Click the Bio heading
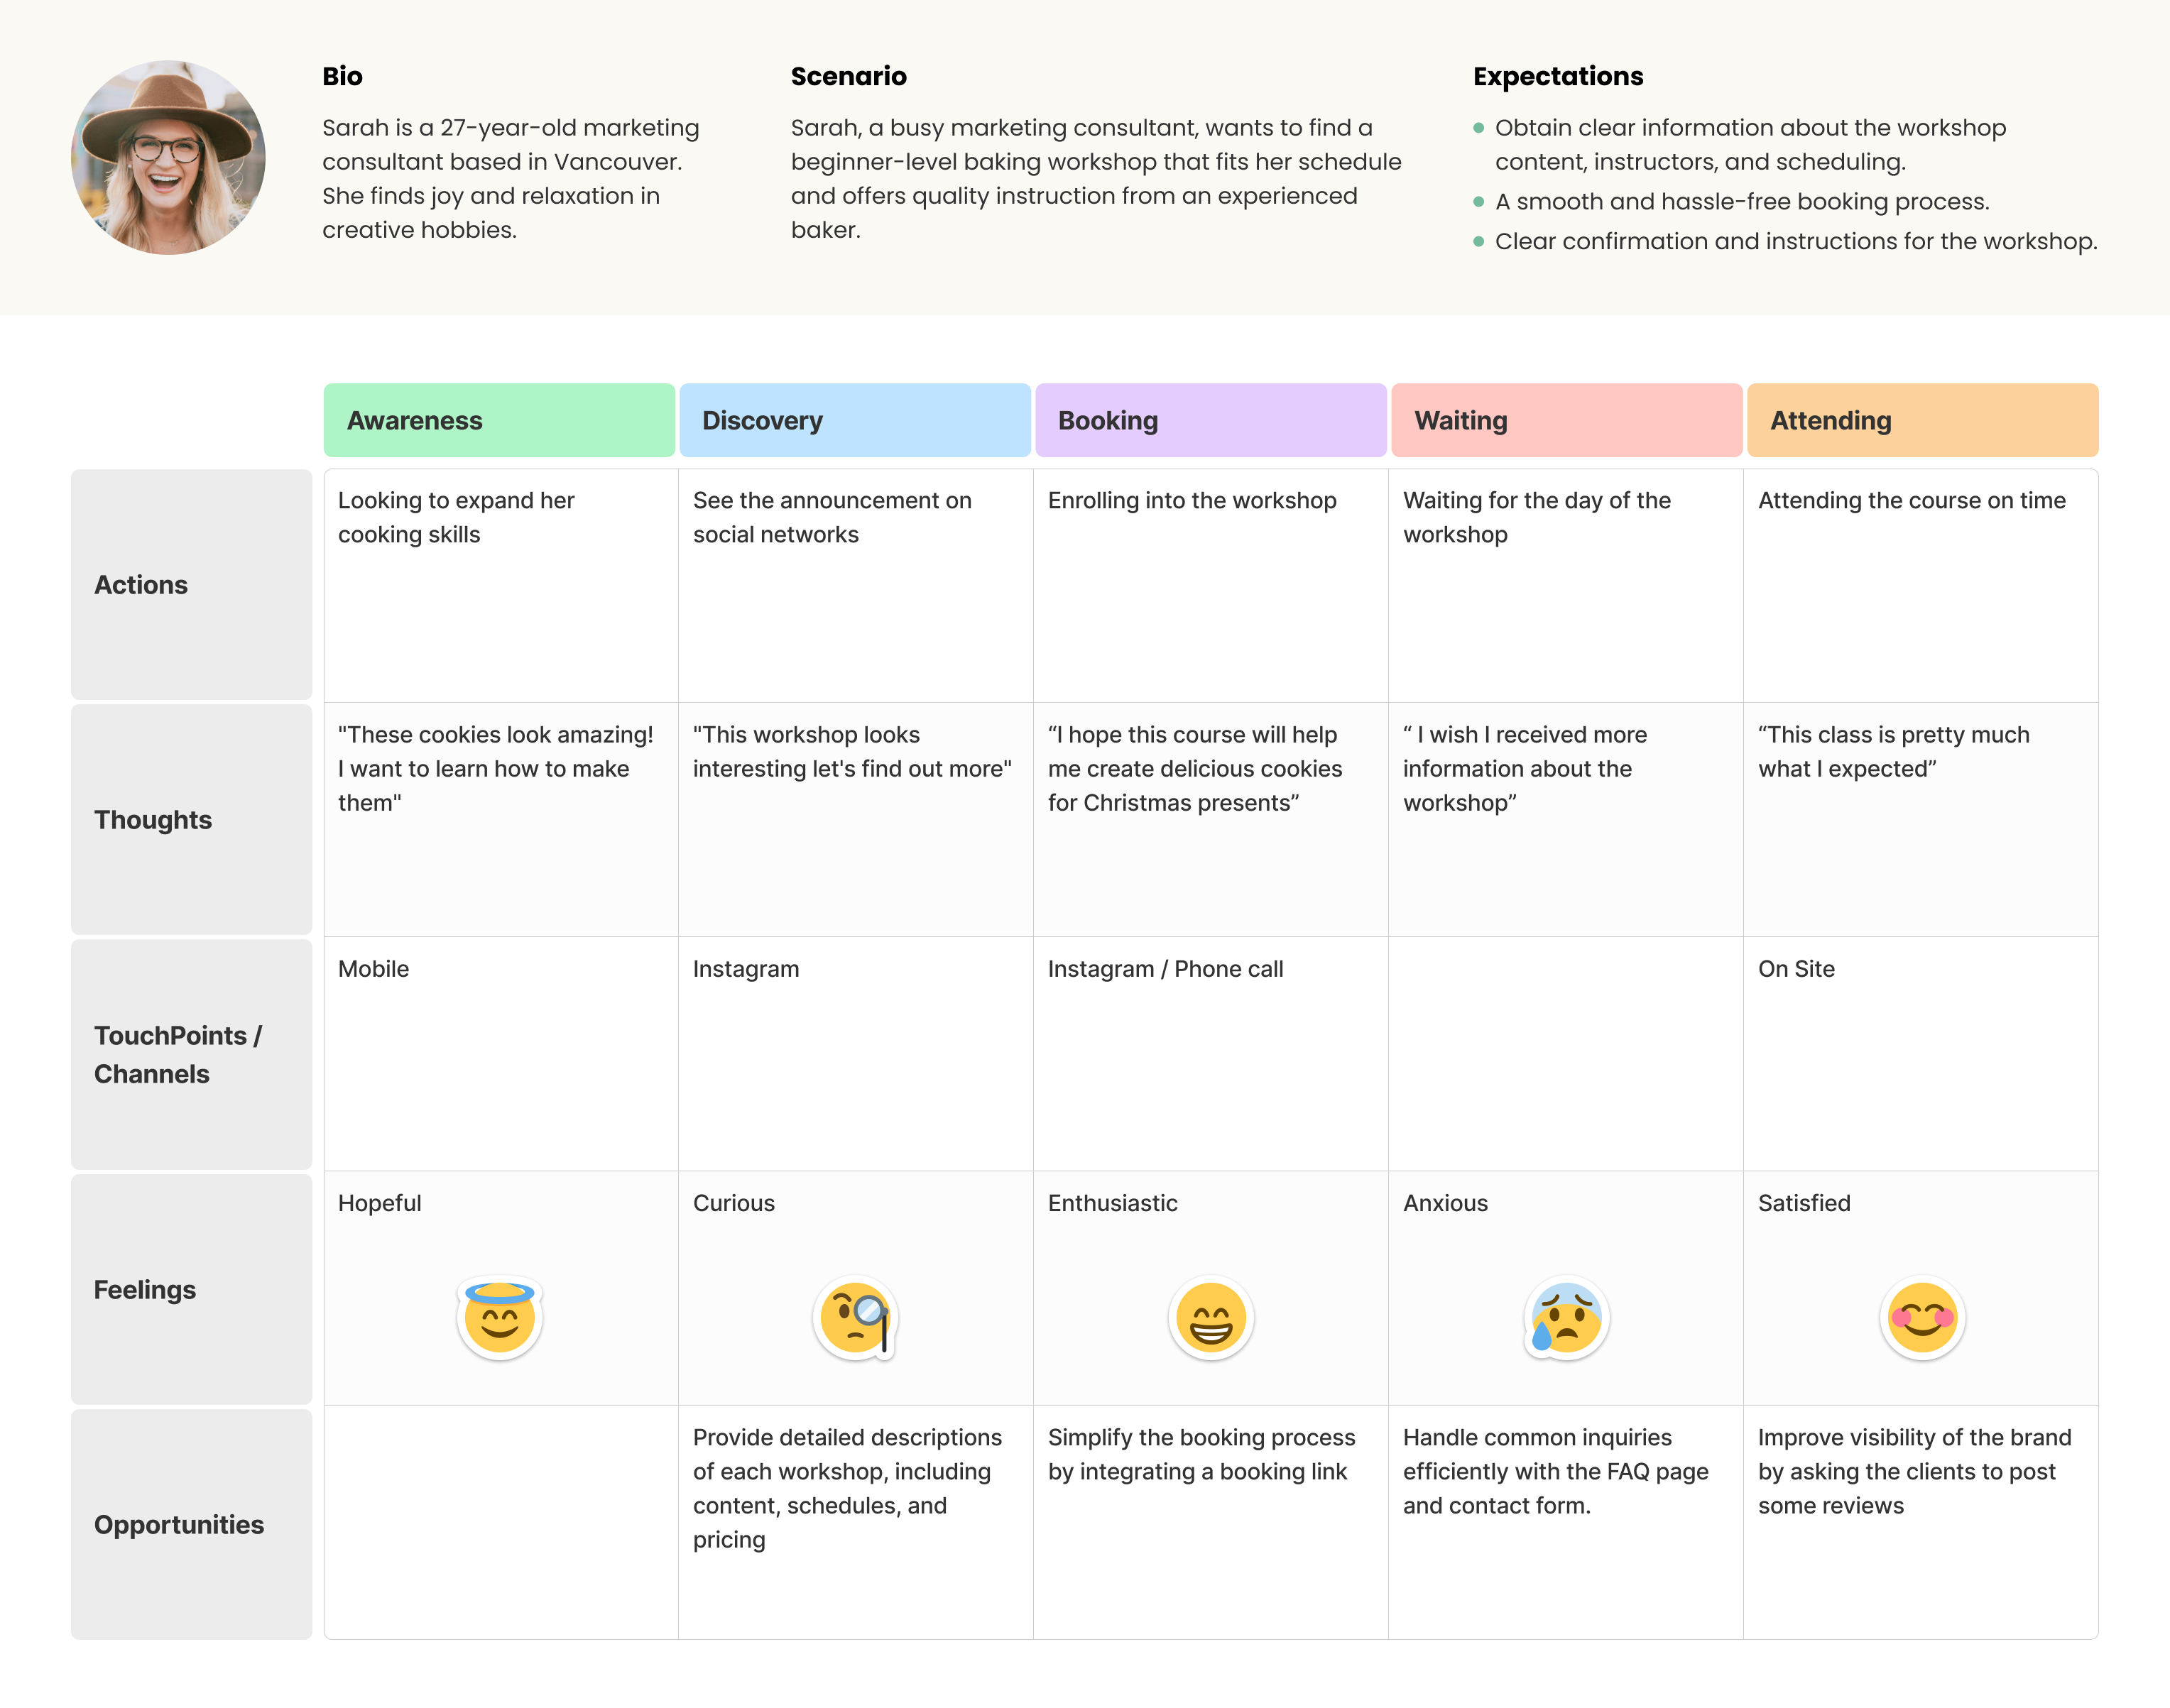The width and height of the screenshot is (2170, 1708). tap(342, 76)
